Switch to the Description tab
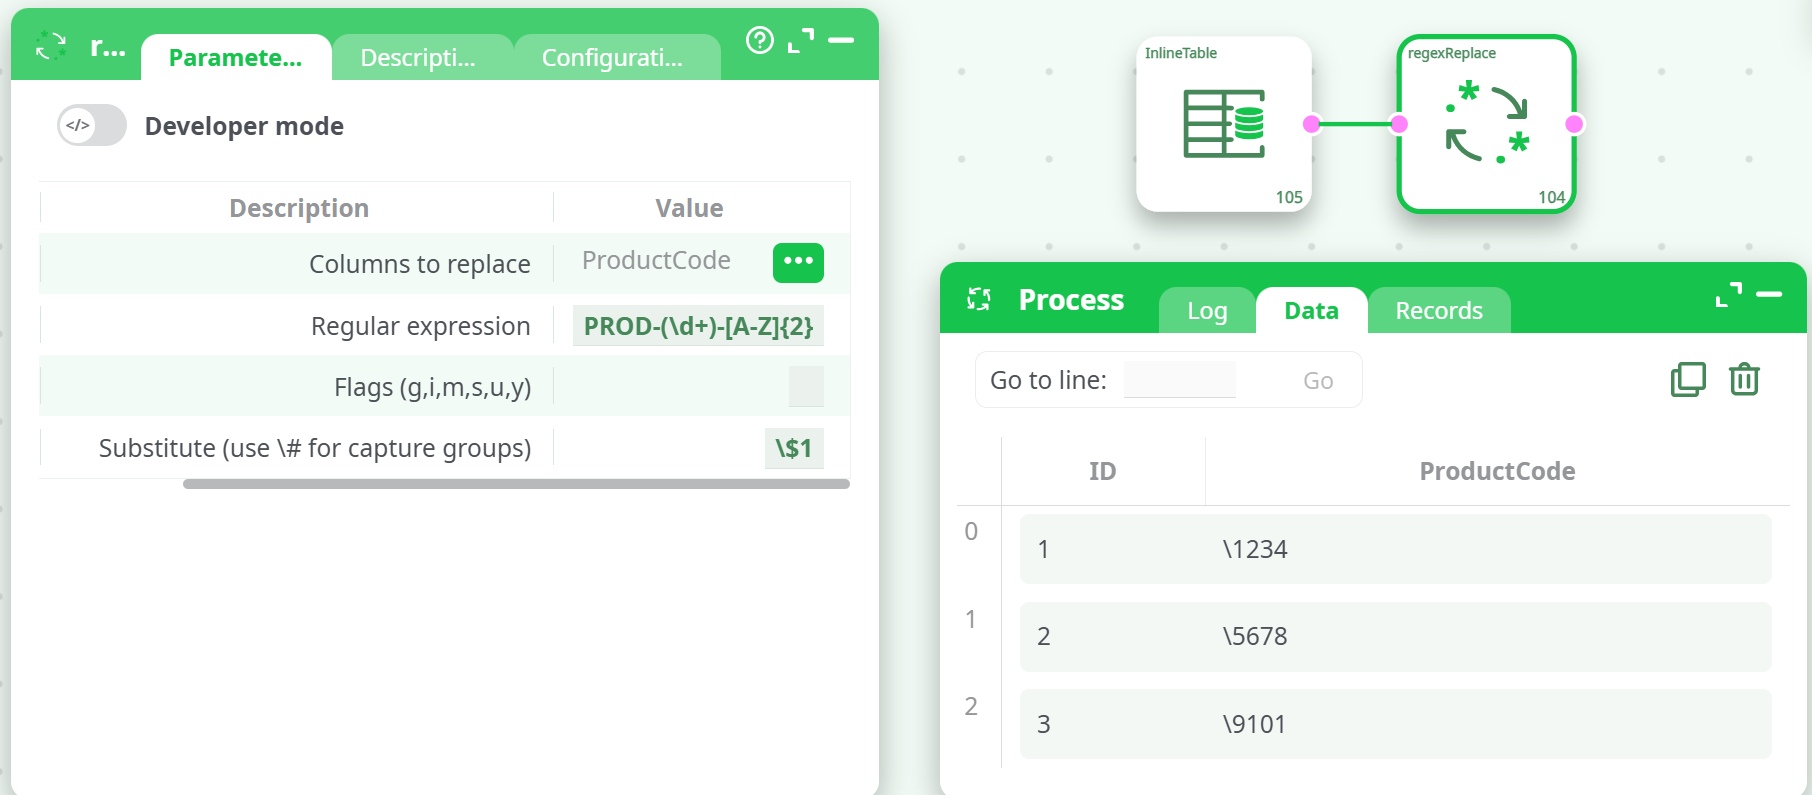The height and width of the screenshot is (795, 1812). tap(418, 58)
